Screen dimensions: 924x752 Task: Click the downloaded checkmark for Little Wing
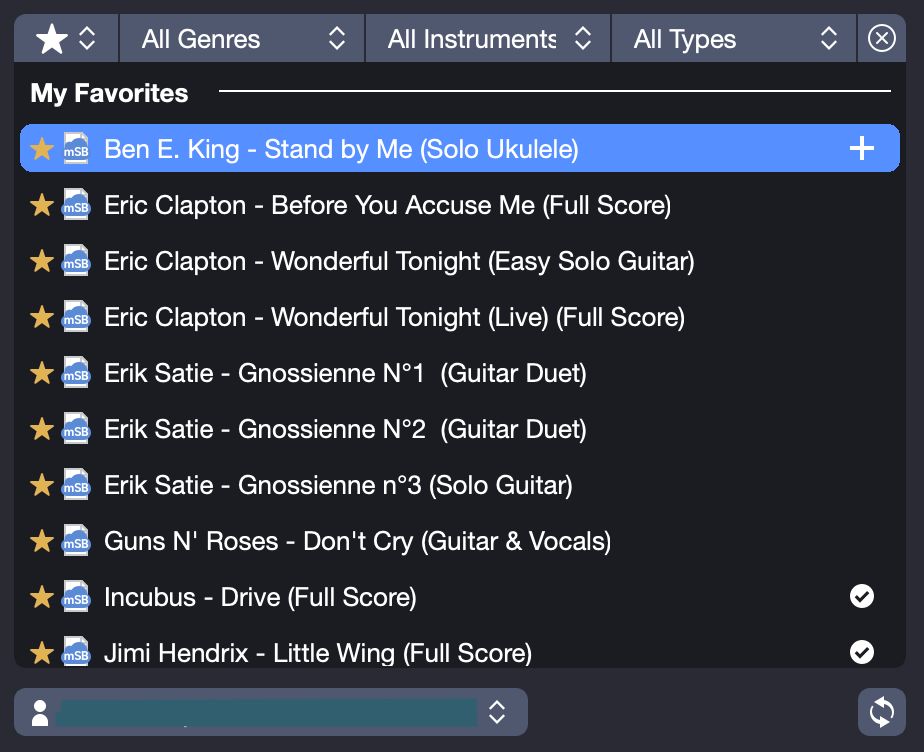click(862, 652)
